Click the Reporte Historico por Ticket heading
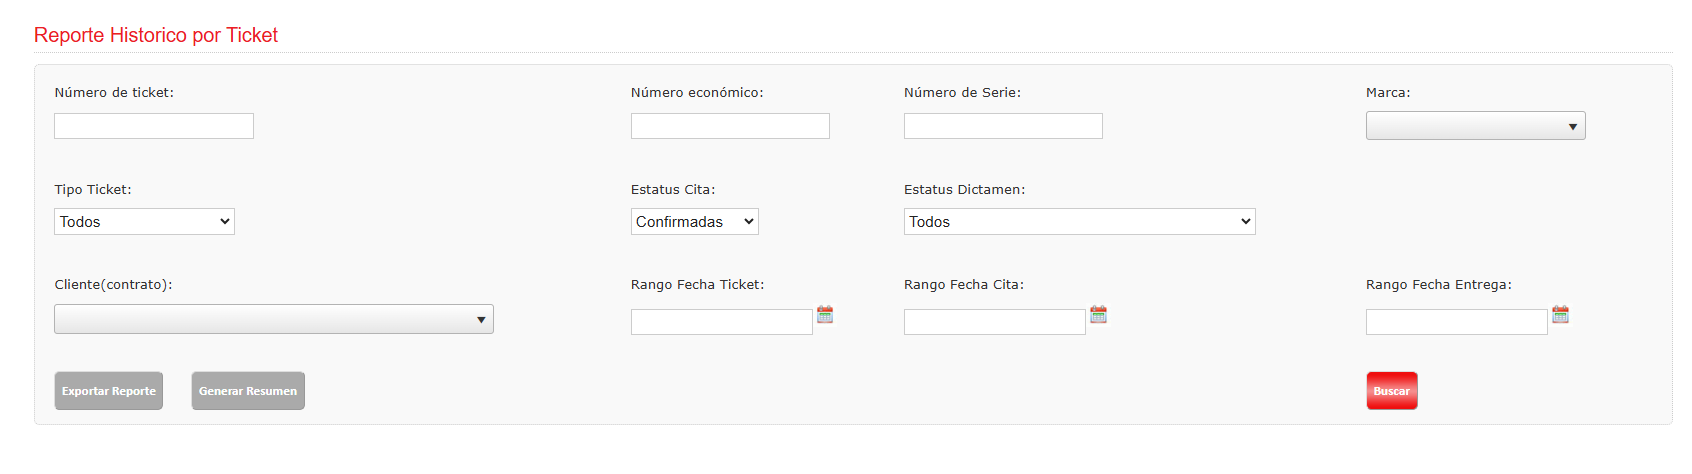The width and height of the screenshot is (1692, 474). [156, 35]
